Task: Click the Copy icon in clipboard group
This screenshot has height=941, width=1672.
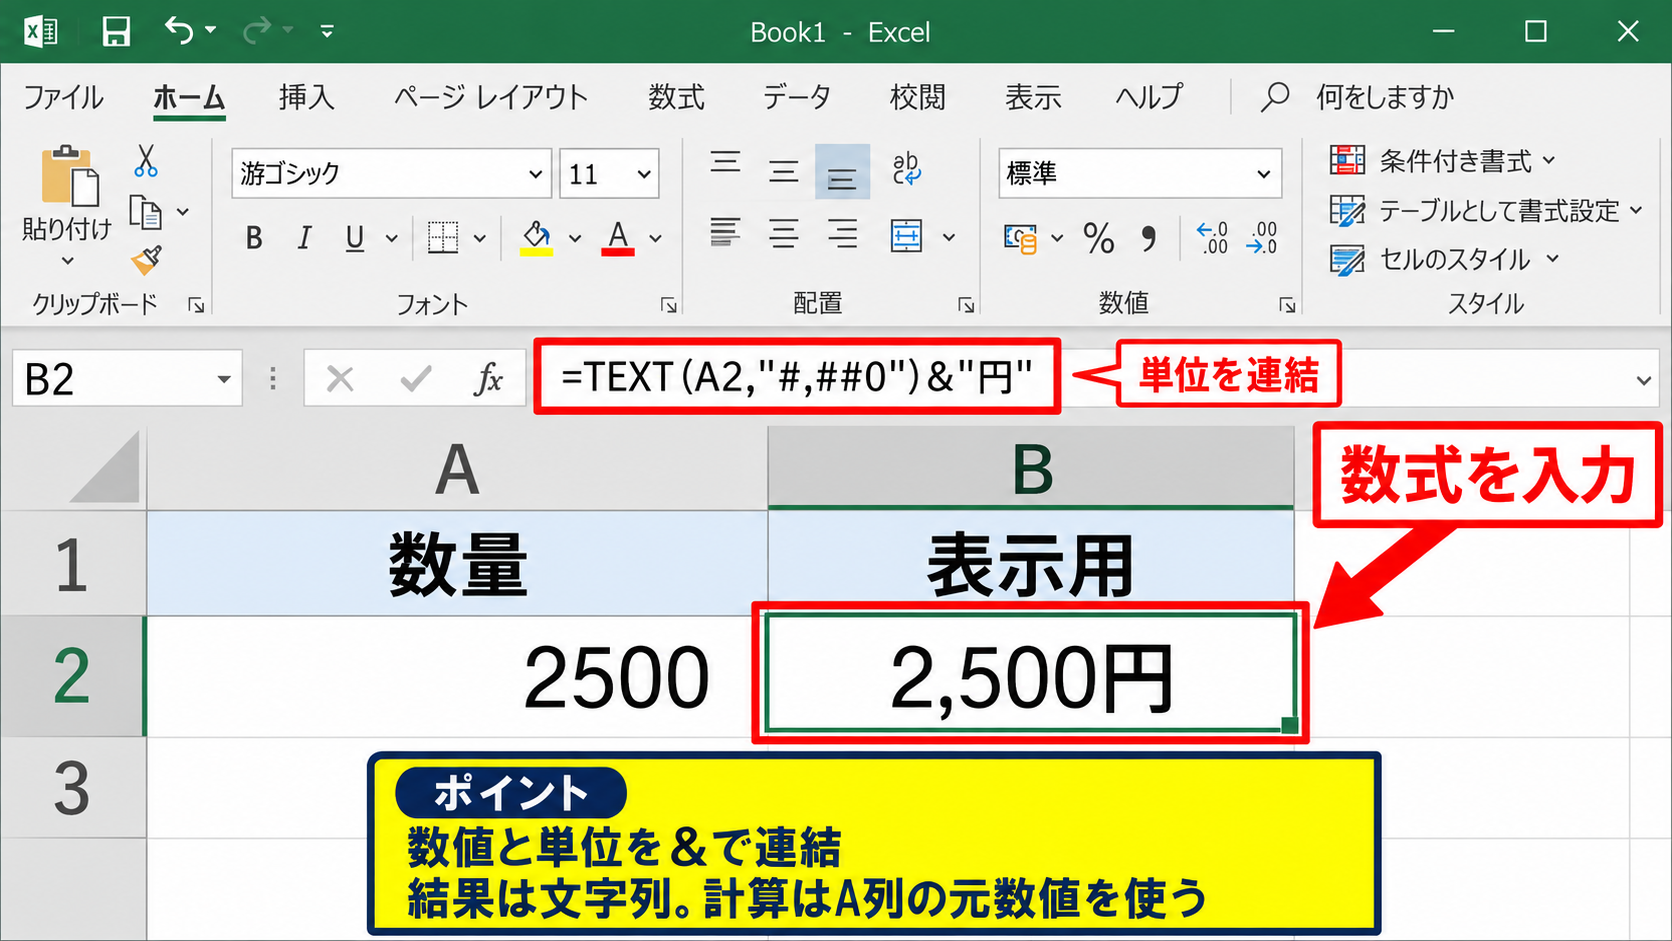Action: click(x=146, y=212)
